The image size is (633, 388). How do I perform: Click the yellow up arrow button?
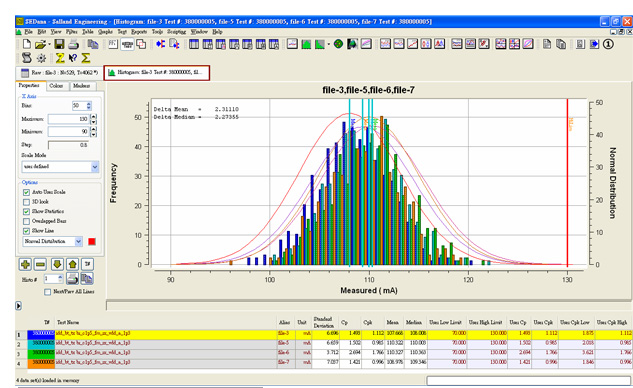pyautogui.click(x=73, y=264)
